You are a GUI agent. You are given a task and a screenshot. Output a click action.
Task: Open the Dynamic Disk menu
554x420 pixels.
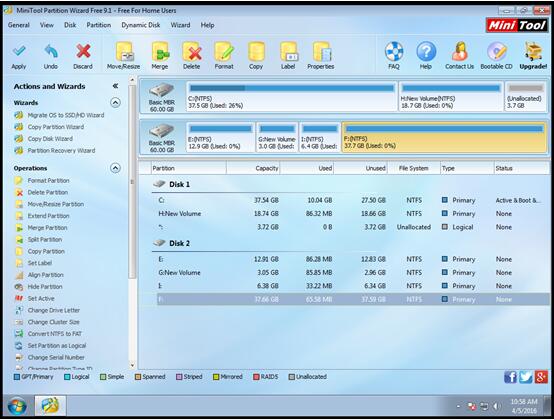(141, 25)
